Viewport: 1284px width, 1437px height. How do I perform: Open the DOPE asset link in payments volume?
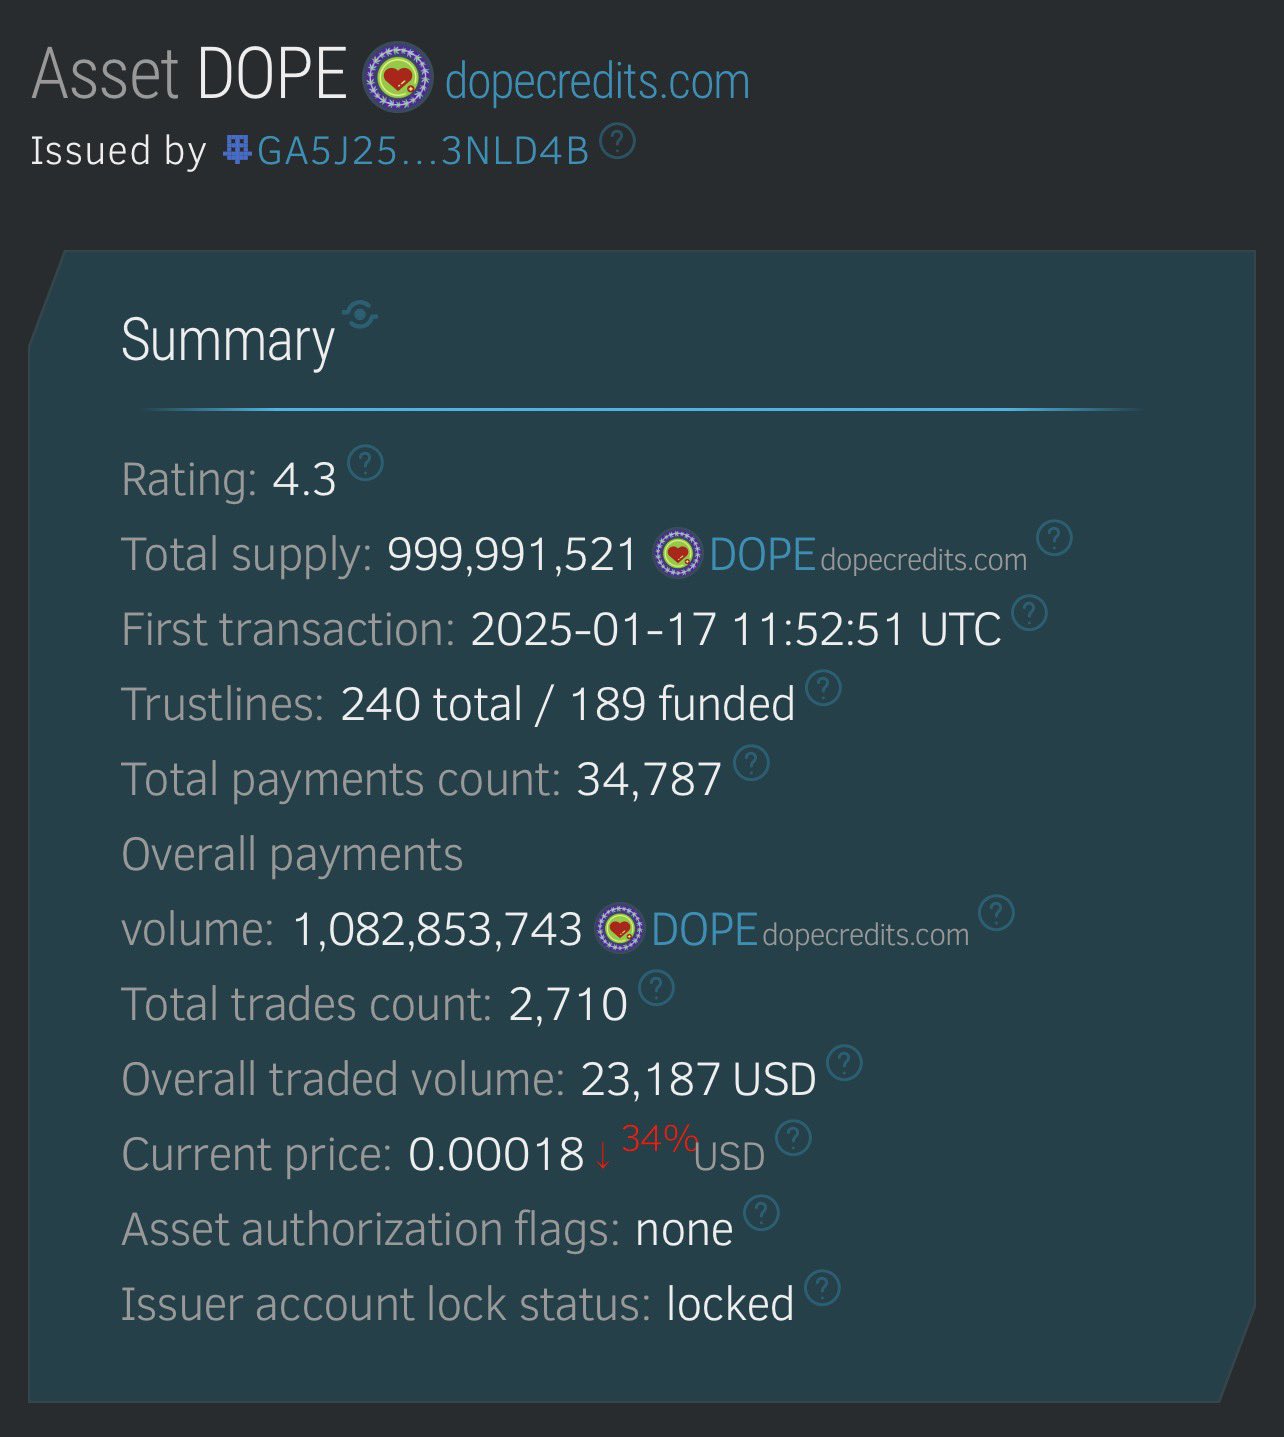(x=704, y=930)
